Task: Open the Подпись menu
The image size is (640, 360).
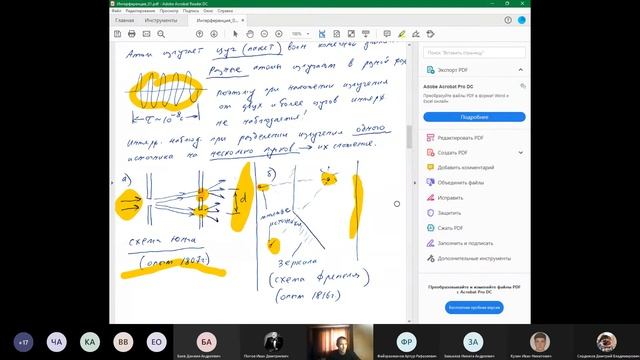Action: click(191, 11)
